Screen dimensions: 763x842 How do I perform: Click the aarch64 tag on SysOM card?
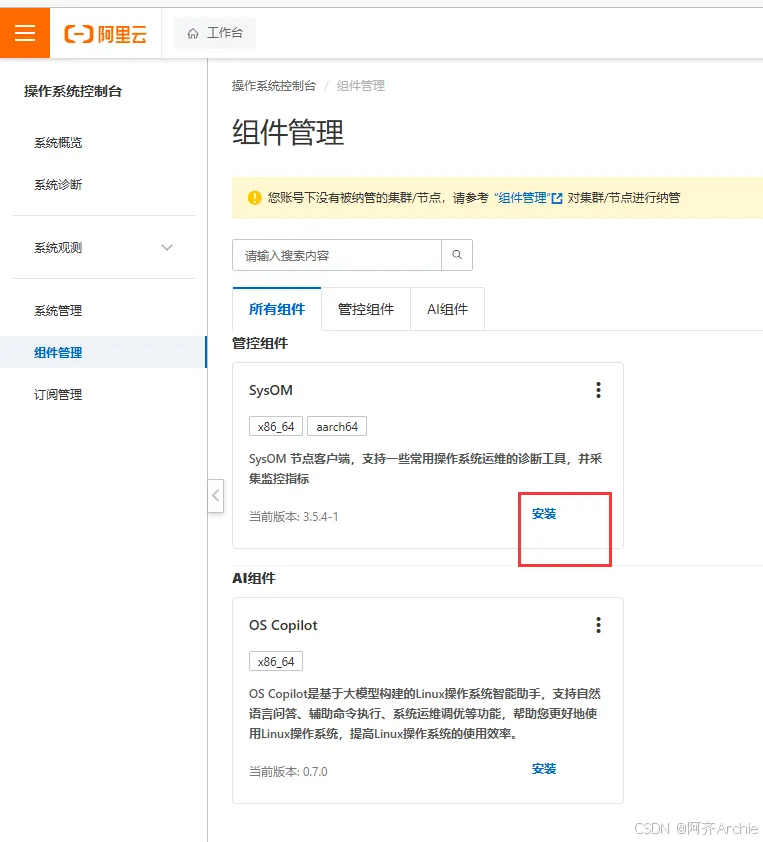[x=337, y=426]
